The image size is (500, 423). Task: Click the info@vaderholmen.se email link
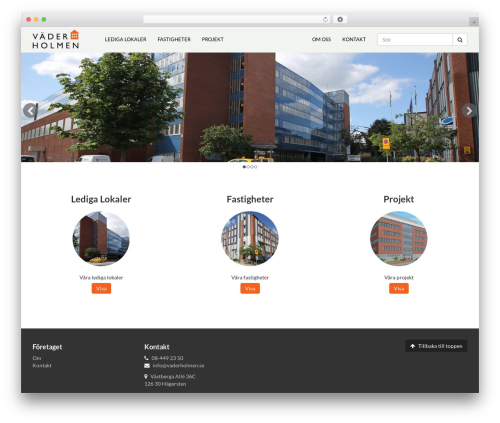point(178,366)
